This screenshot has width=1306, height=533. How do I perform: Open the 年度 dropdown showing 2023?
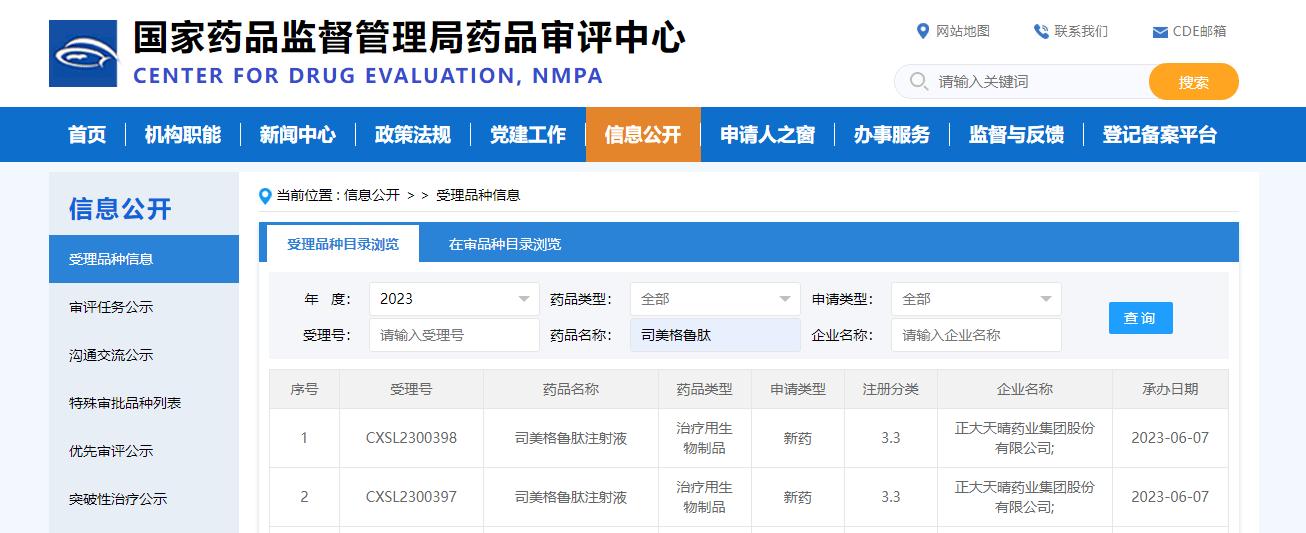pos(454,299)
